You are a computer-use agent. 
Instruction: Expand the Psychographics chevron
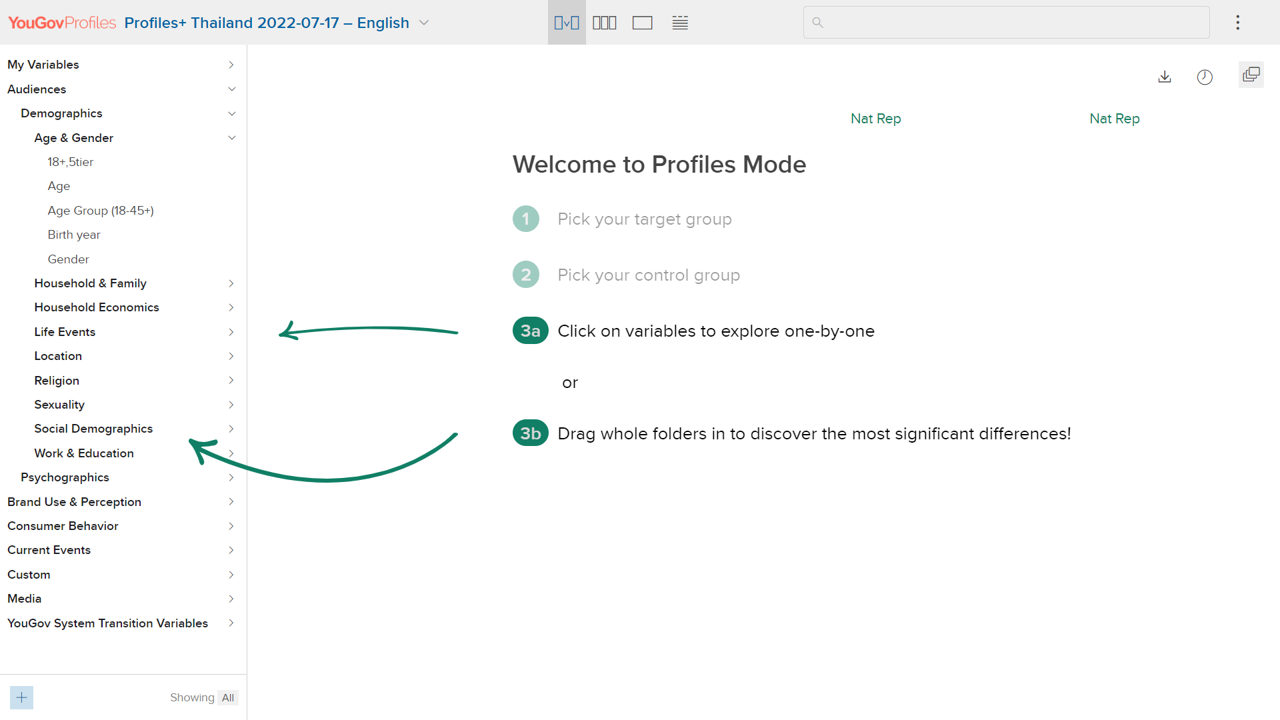coord(231,477)
